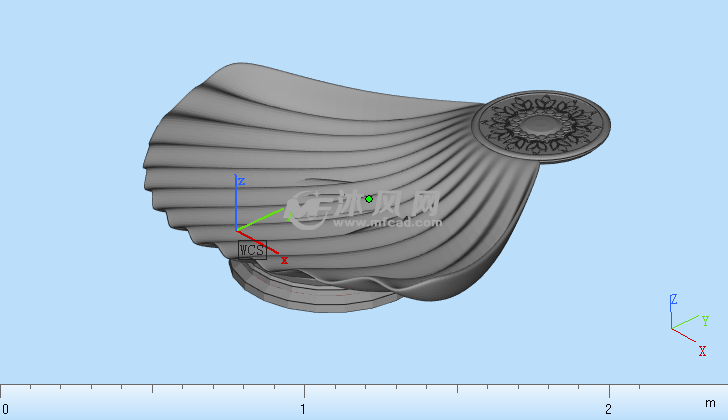Click the WCS label box
The height and width of the screenshot is (420, 728).
251,250
